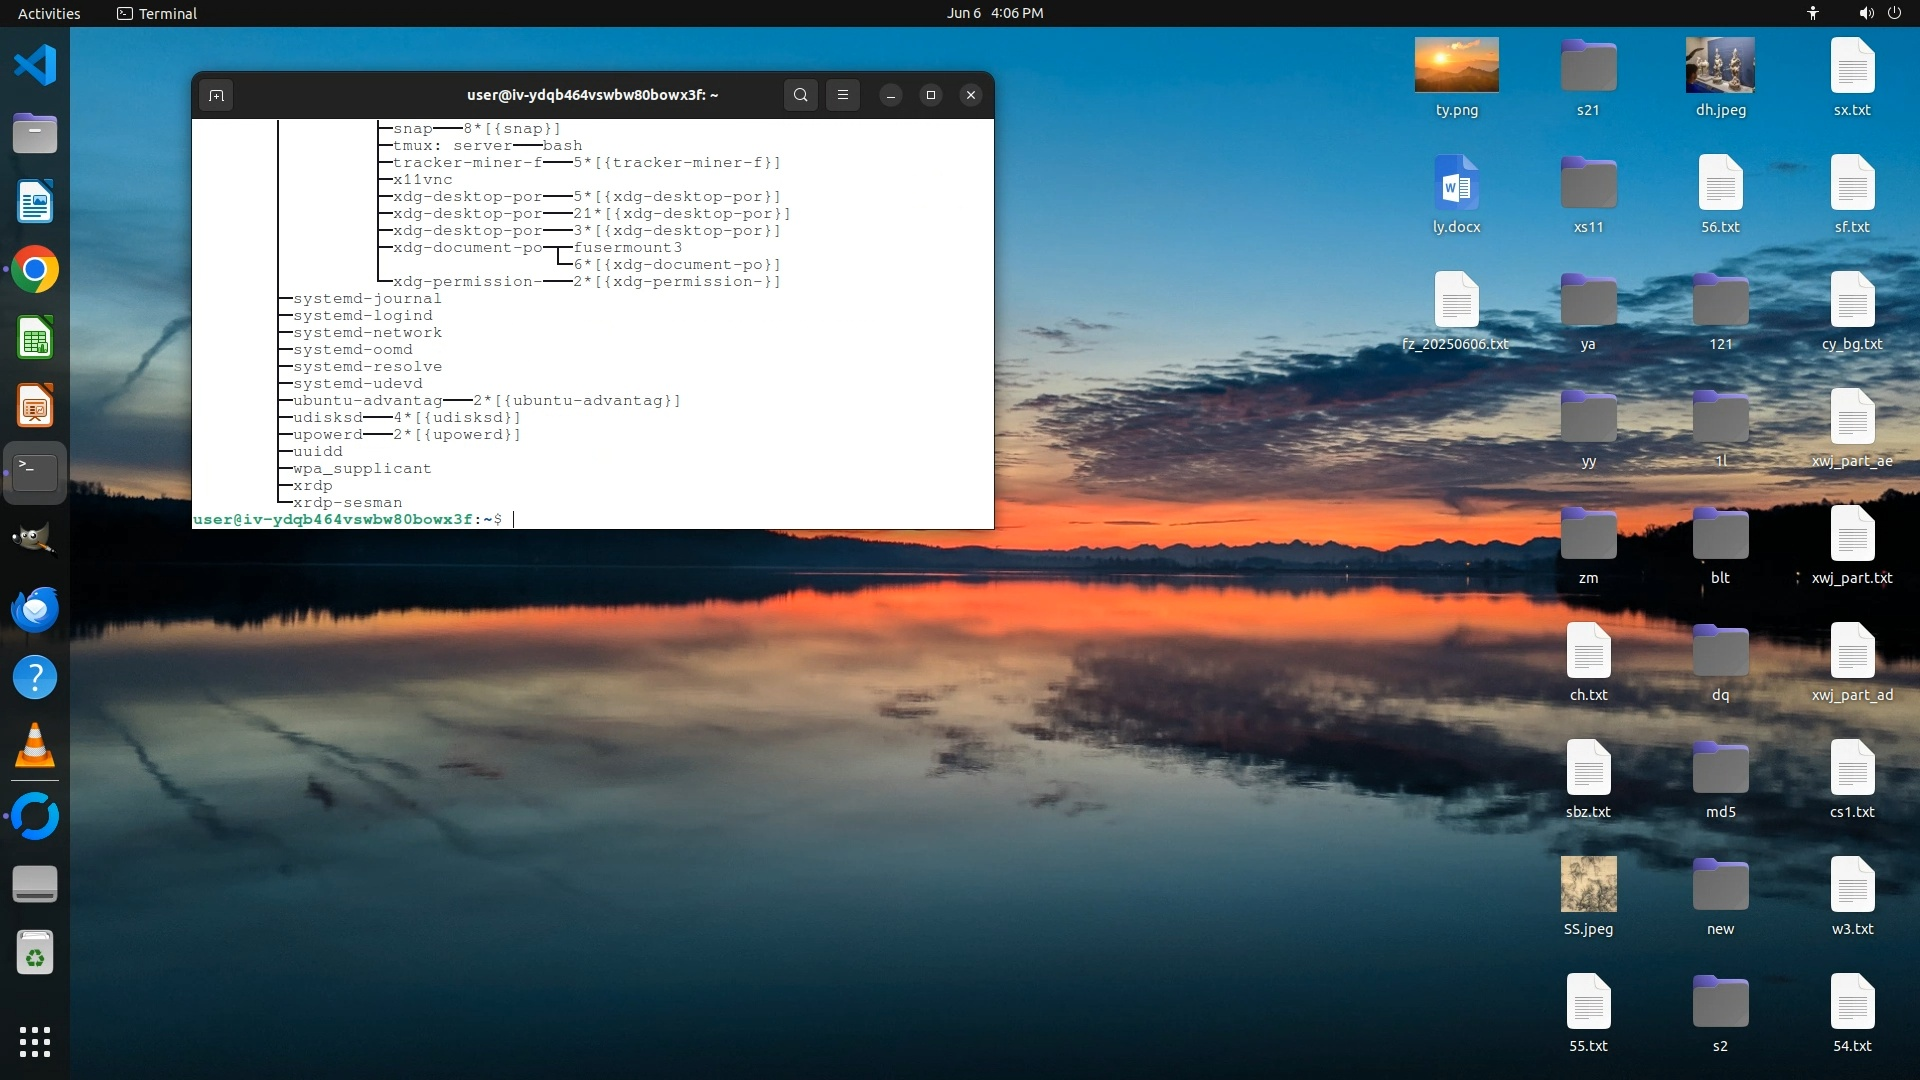1920x1080 pixels.
Task: Launch LibreOffice Impress from dock
Action: pyautogui.click(x=35, y=406)
